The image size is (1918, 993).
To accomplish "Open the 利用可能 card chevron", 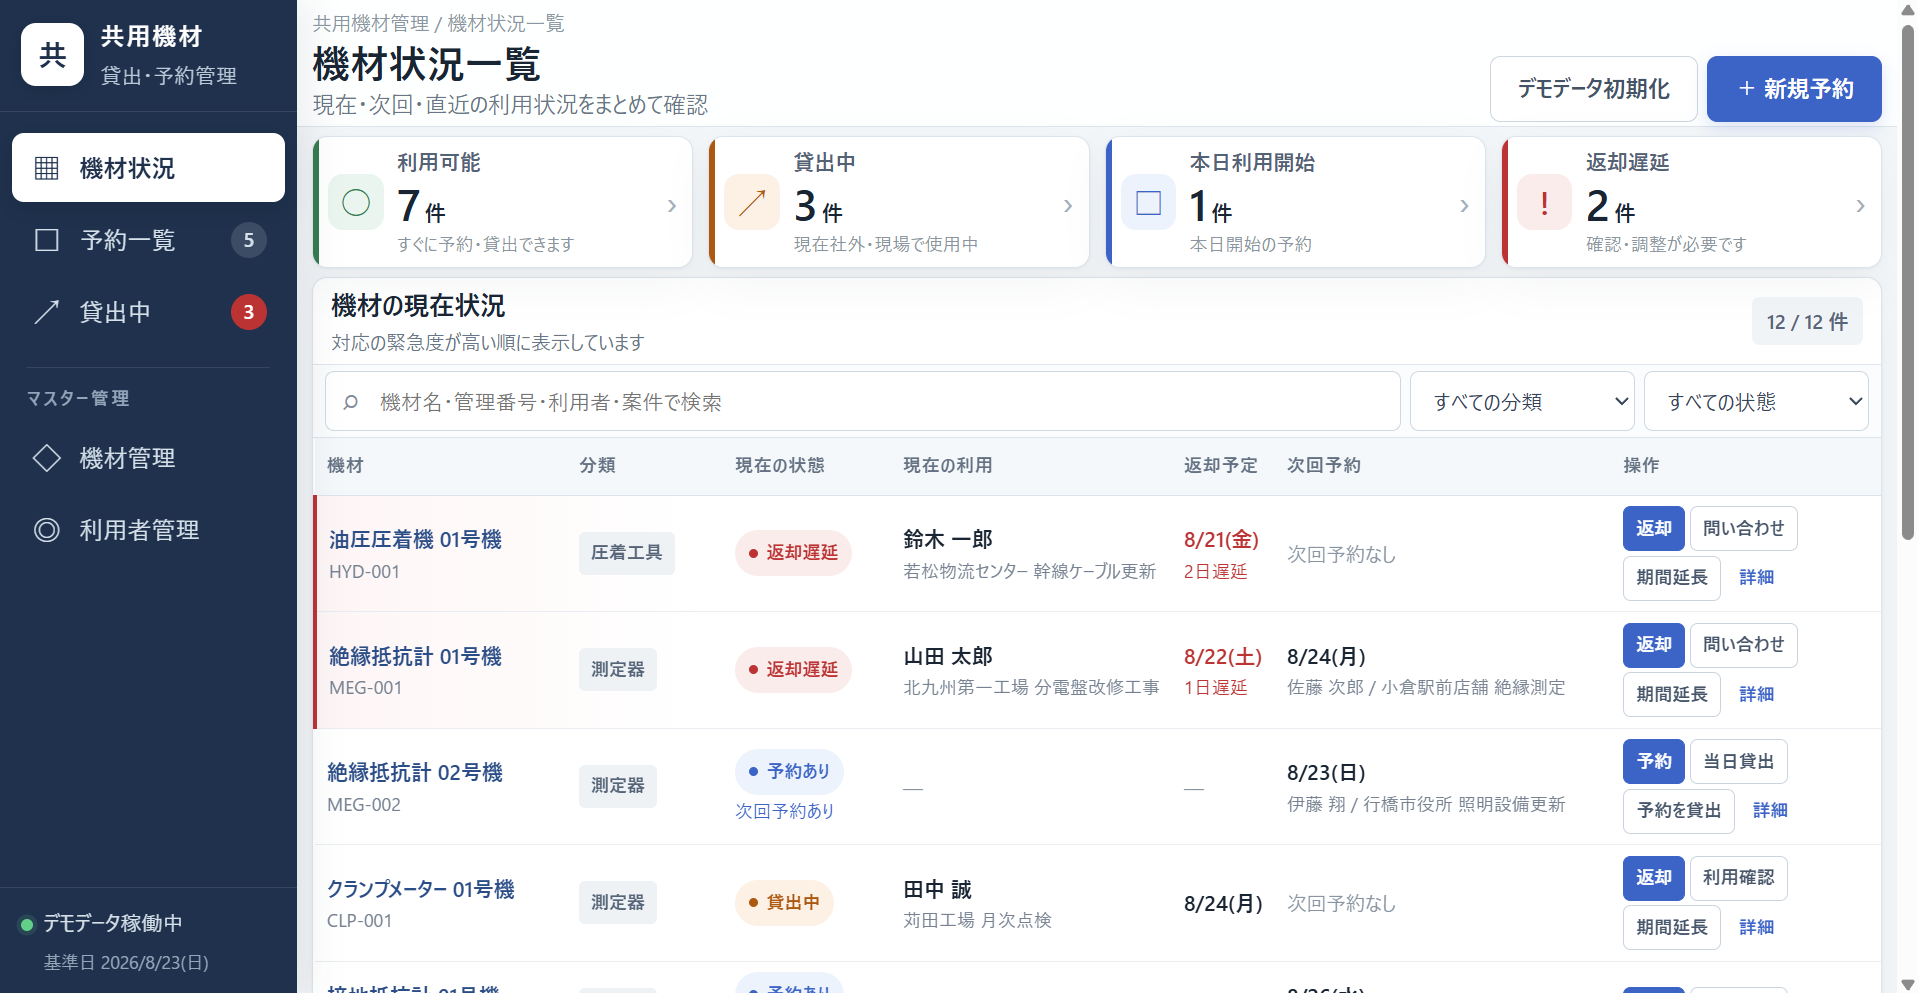I will 672,206.
